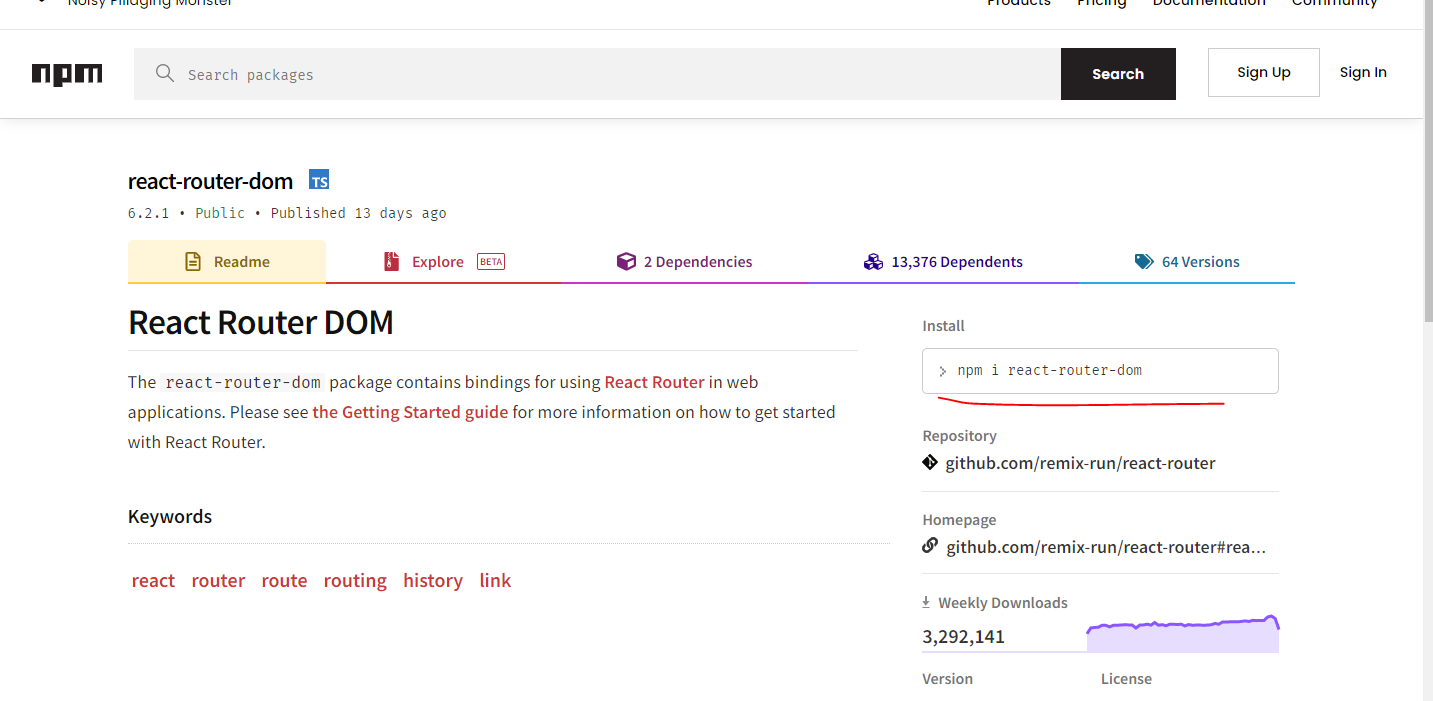Viewport: 1433px width, 701px height.
Task: Click the Versions tags icon
Action: click(x=1144, y=262)
